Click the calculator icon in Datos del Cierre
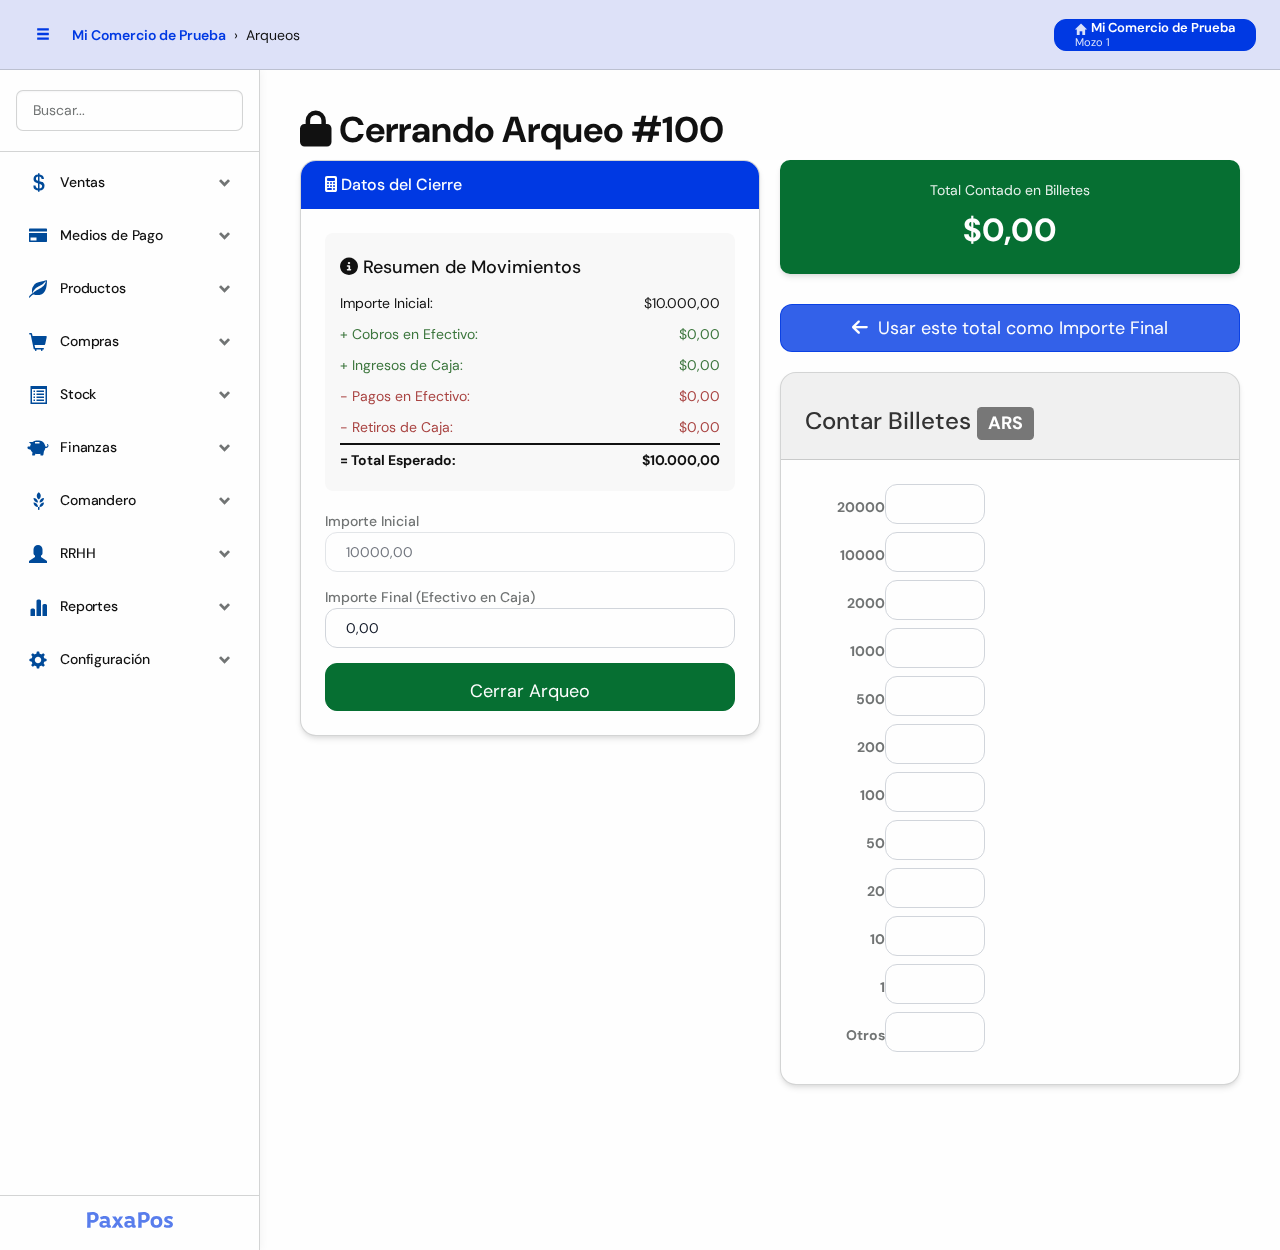 pyautogui.click(x=331, y=184)
